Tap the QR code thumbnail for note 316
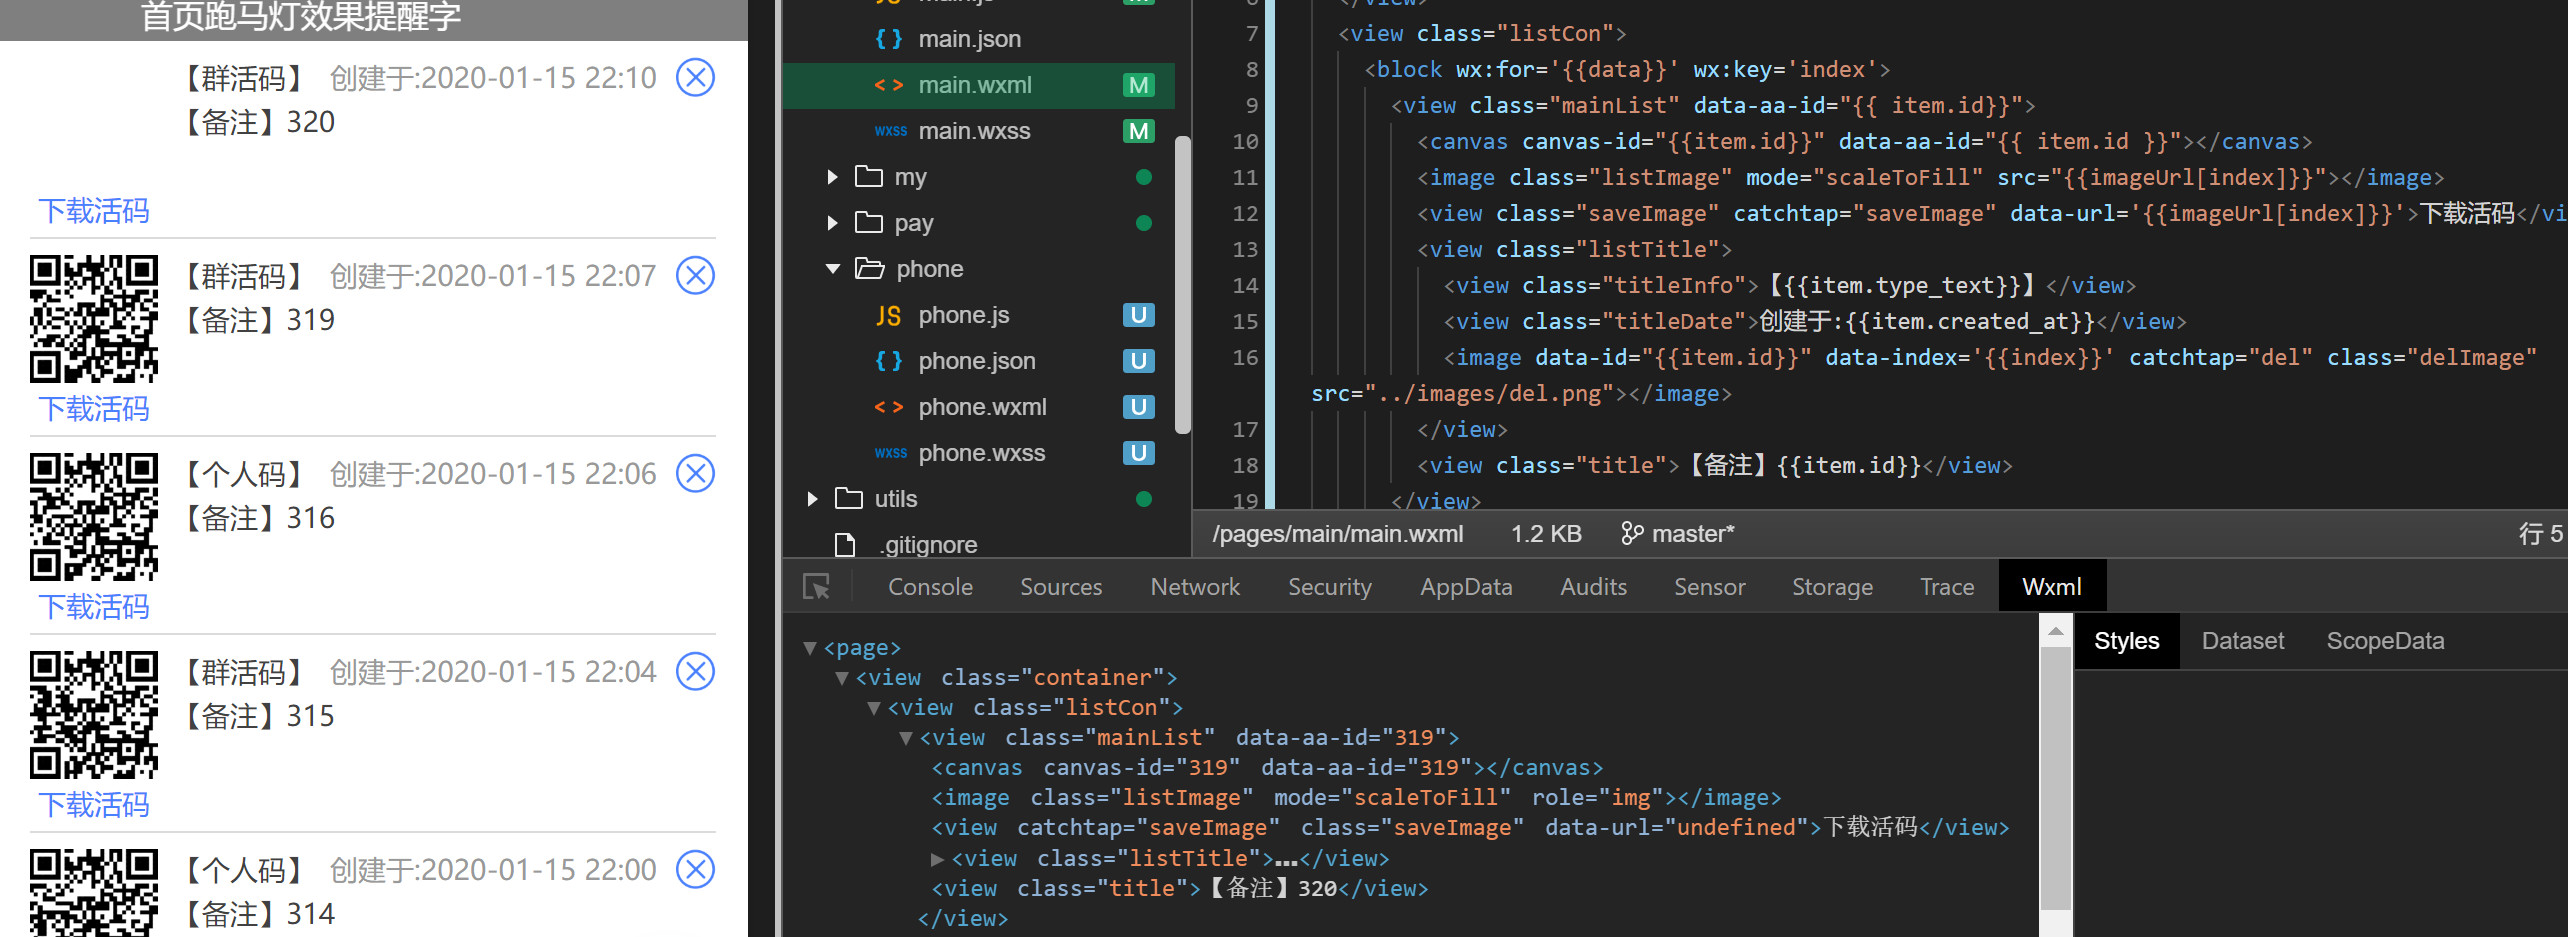The image size is (2568, 937). (x=94, y=517)
